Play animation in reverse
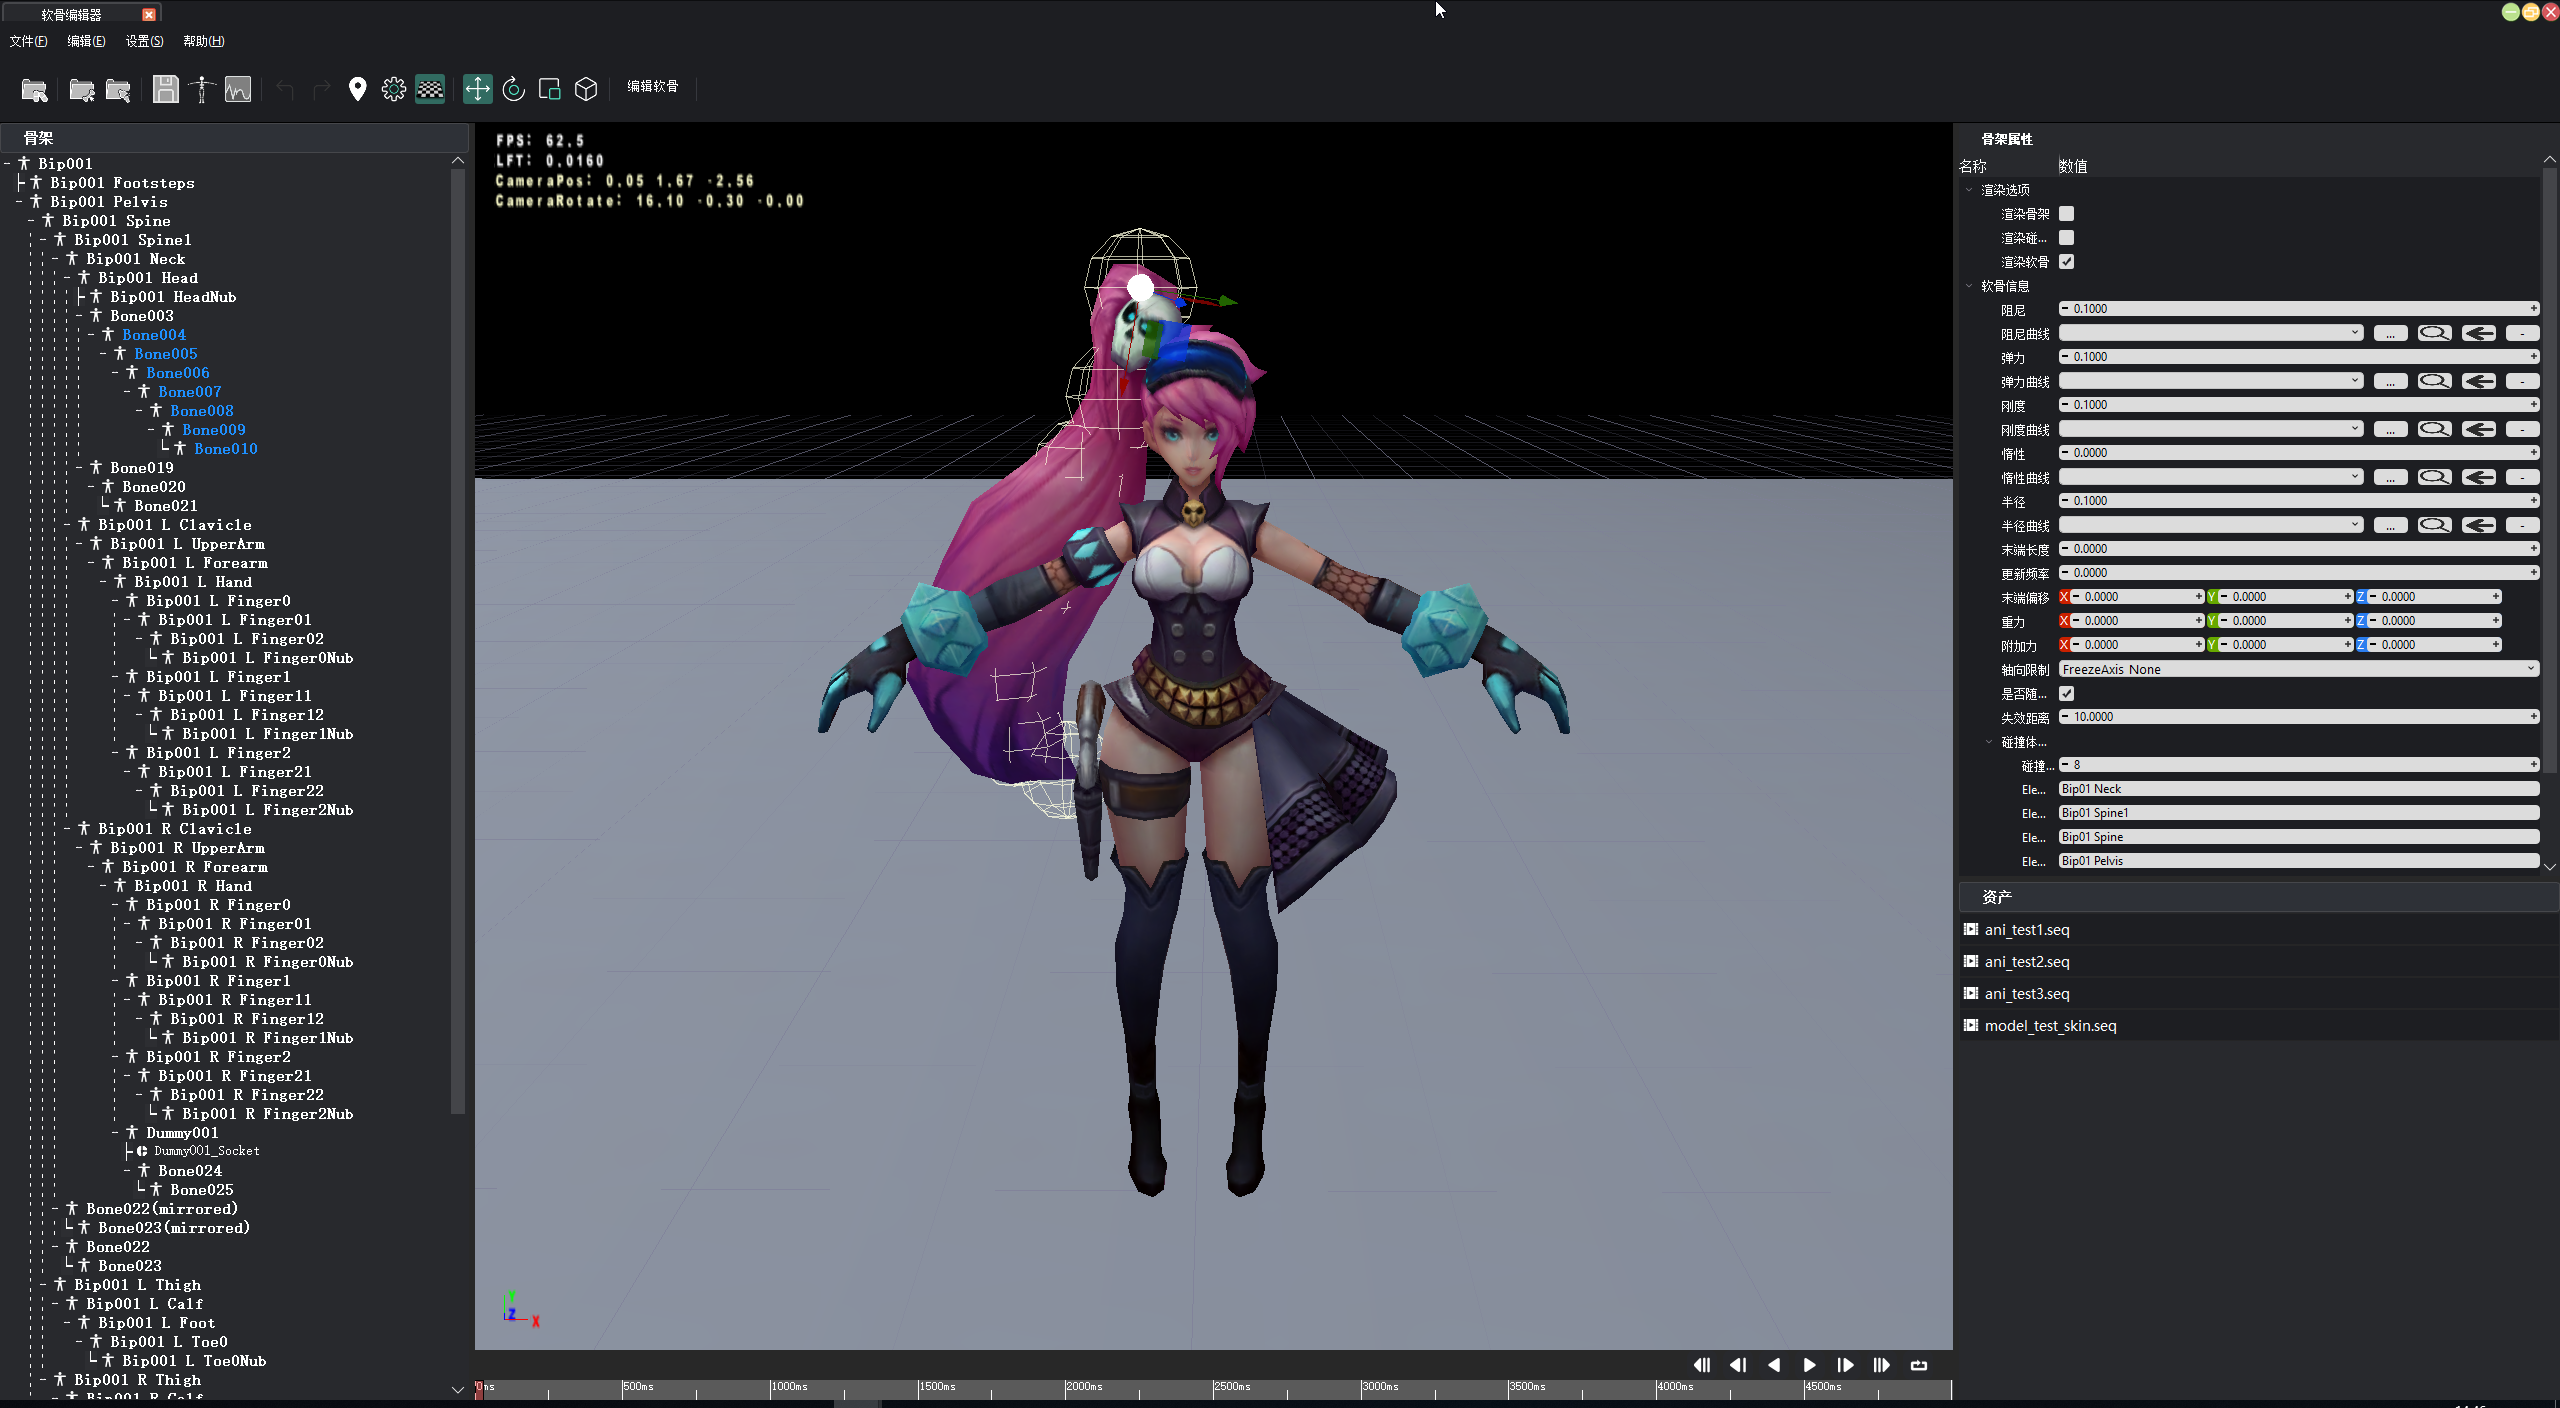 pyautogui.click(x=1774, y=1365)
